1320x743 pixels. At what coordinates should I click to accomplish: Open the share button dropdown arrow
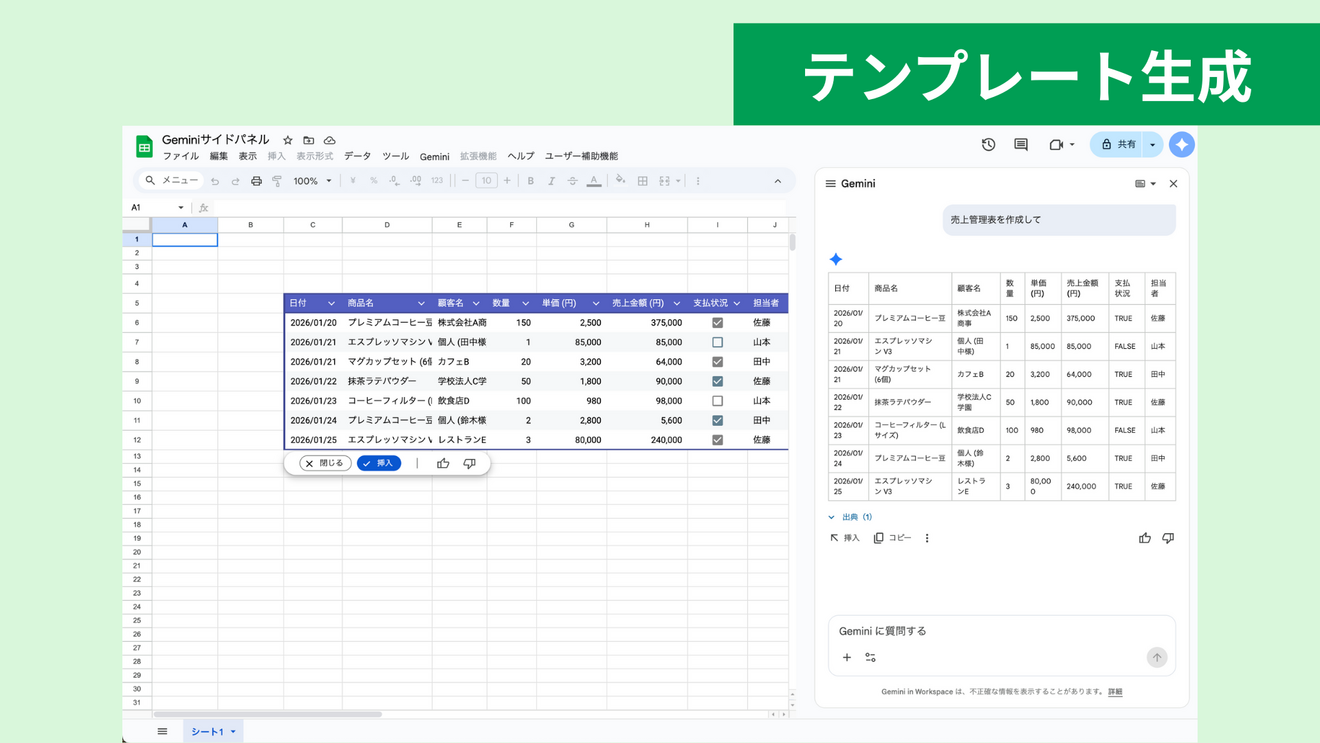[1152, 145]
